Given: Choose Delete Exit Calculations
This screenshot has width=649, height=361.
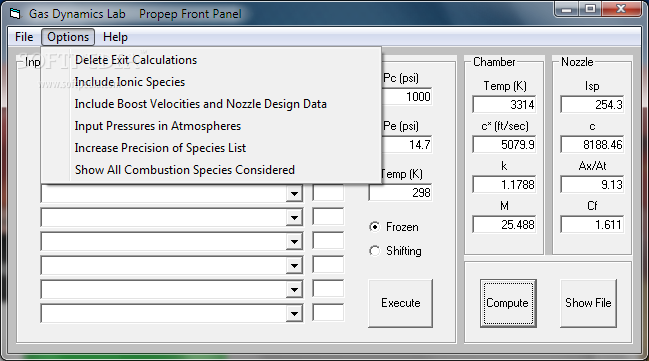Looking at the screenshot, I should click(x=211, y=60).
